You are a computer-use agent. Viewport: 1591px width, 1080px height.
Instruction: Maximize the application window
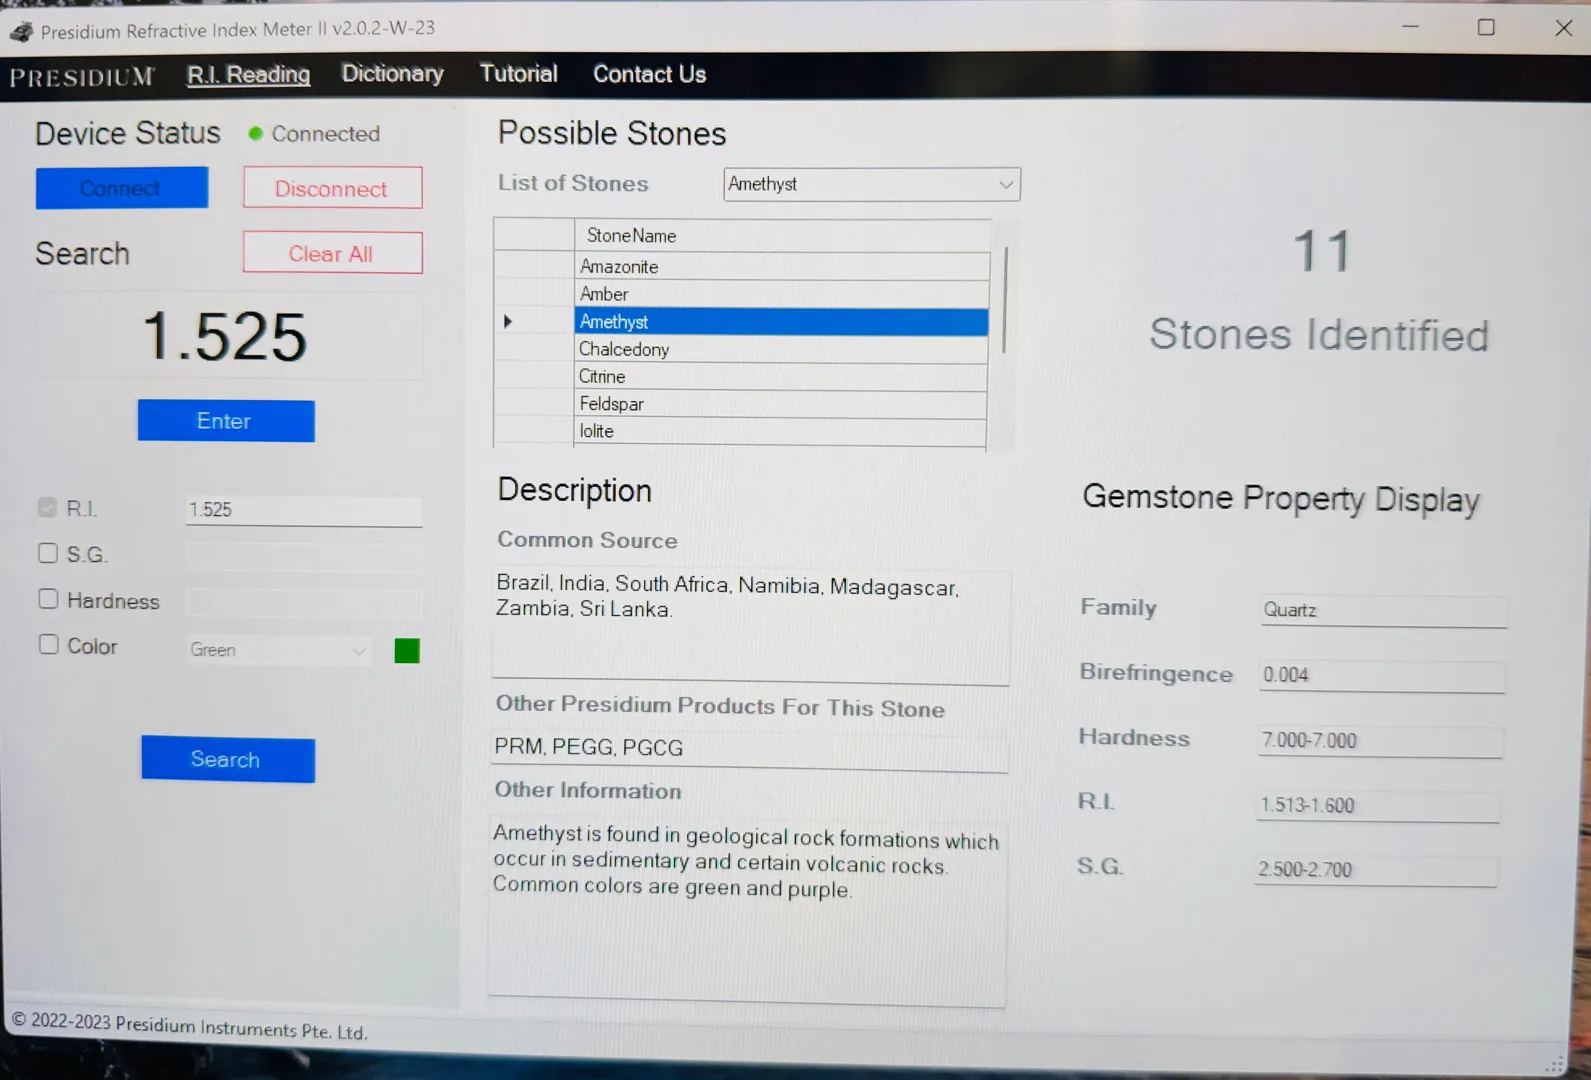(x=1486, y=28)
